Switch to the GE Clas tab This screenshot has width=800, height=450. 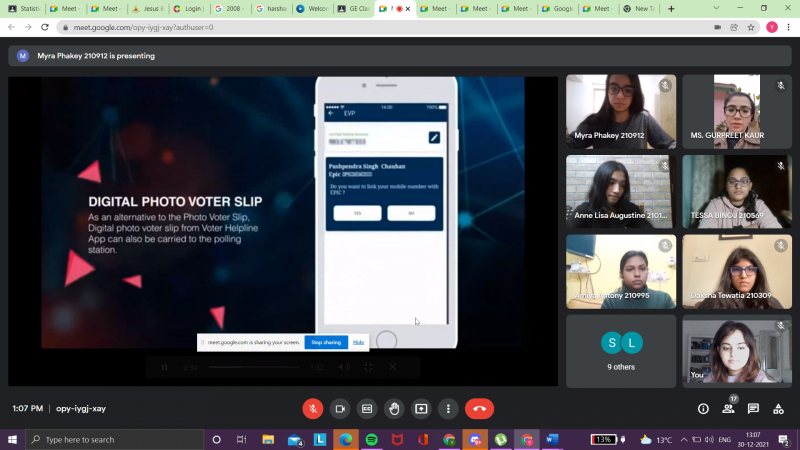pyautogui.click(x=354, y=9)
